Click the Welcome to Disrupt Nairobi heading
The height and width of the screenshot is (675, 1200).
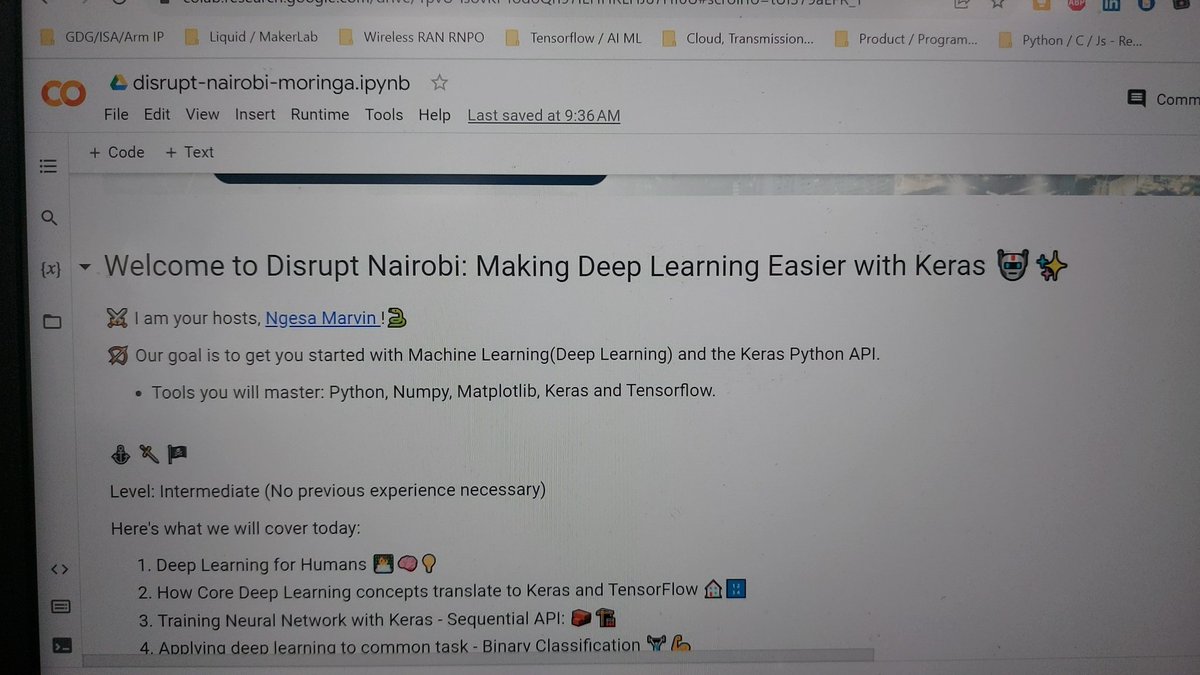(x=544, y=267)
